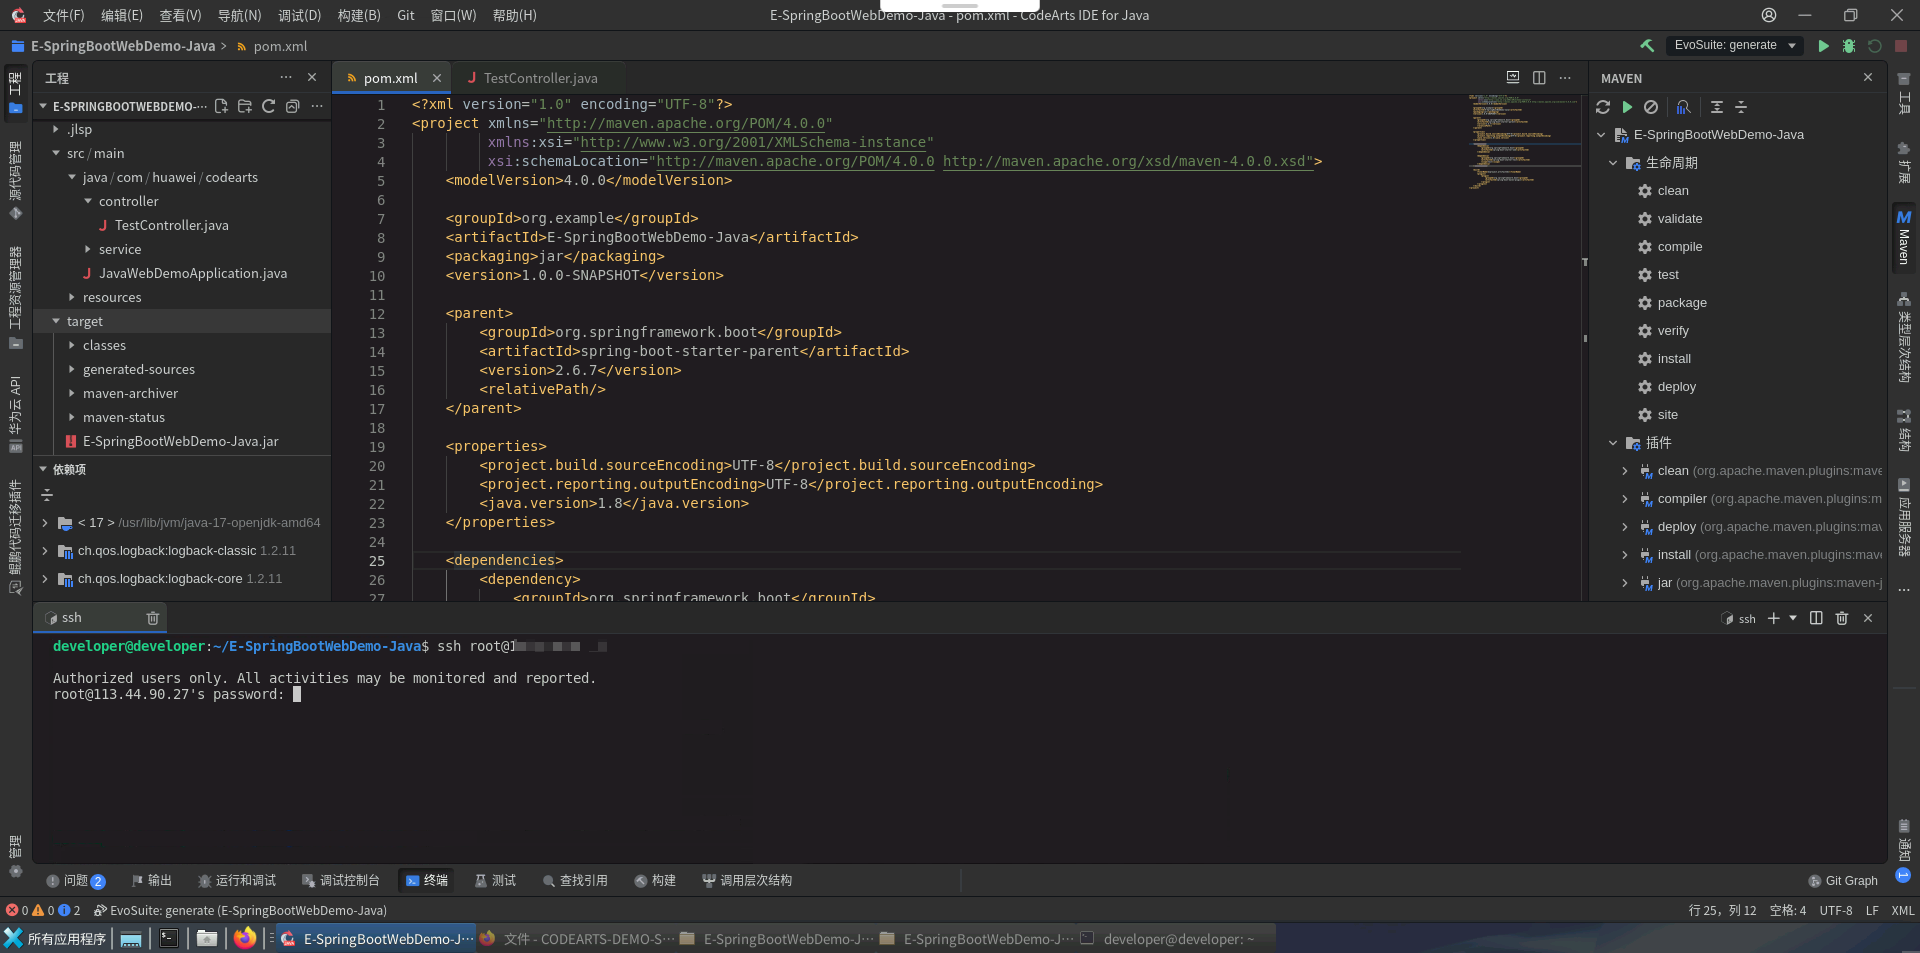This screenshot has width=1920, height=953.
Task: Expand the service folder
Action: 88,249
